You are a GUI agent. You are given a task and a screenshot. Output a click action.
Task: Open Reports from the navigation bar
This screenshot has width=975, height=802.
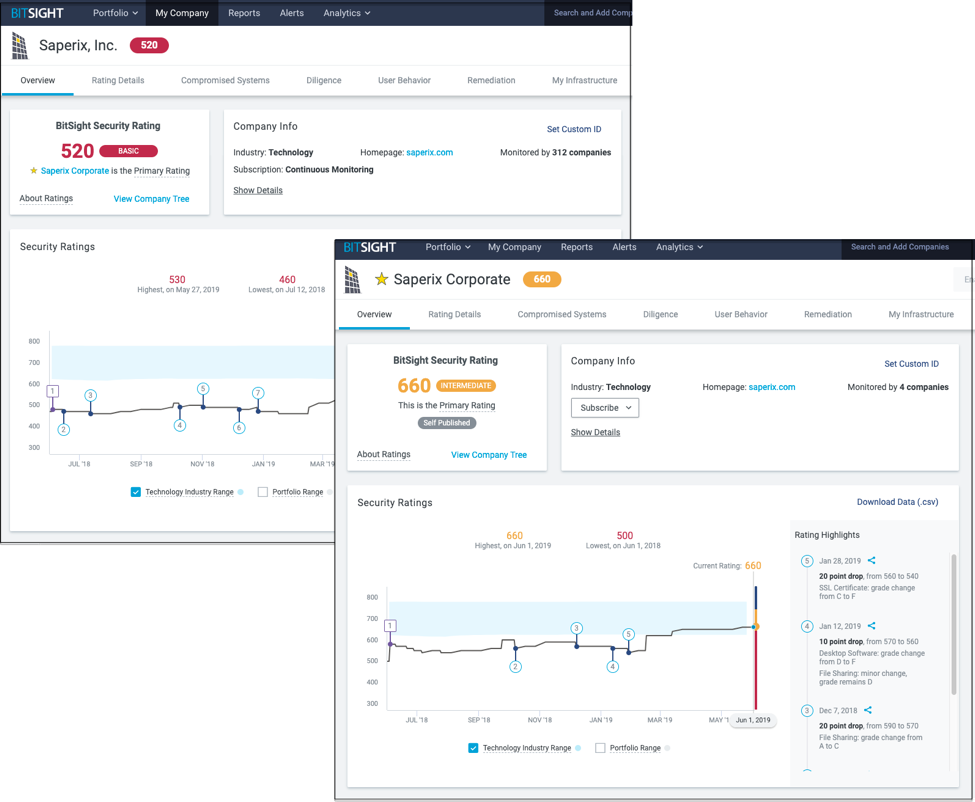pyautogui.click(x=576, y=247)
